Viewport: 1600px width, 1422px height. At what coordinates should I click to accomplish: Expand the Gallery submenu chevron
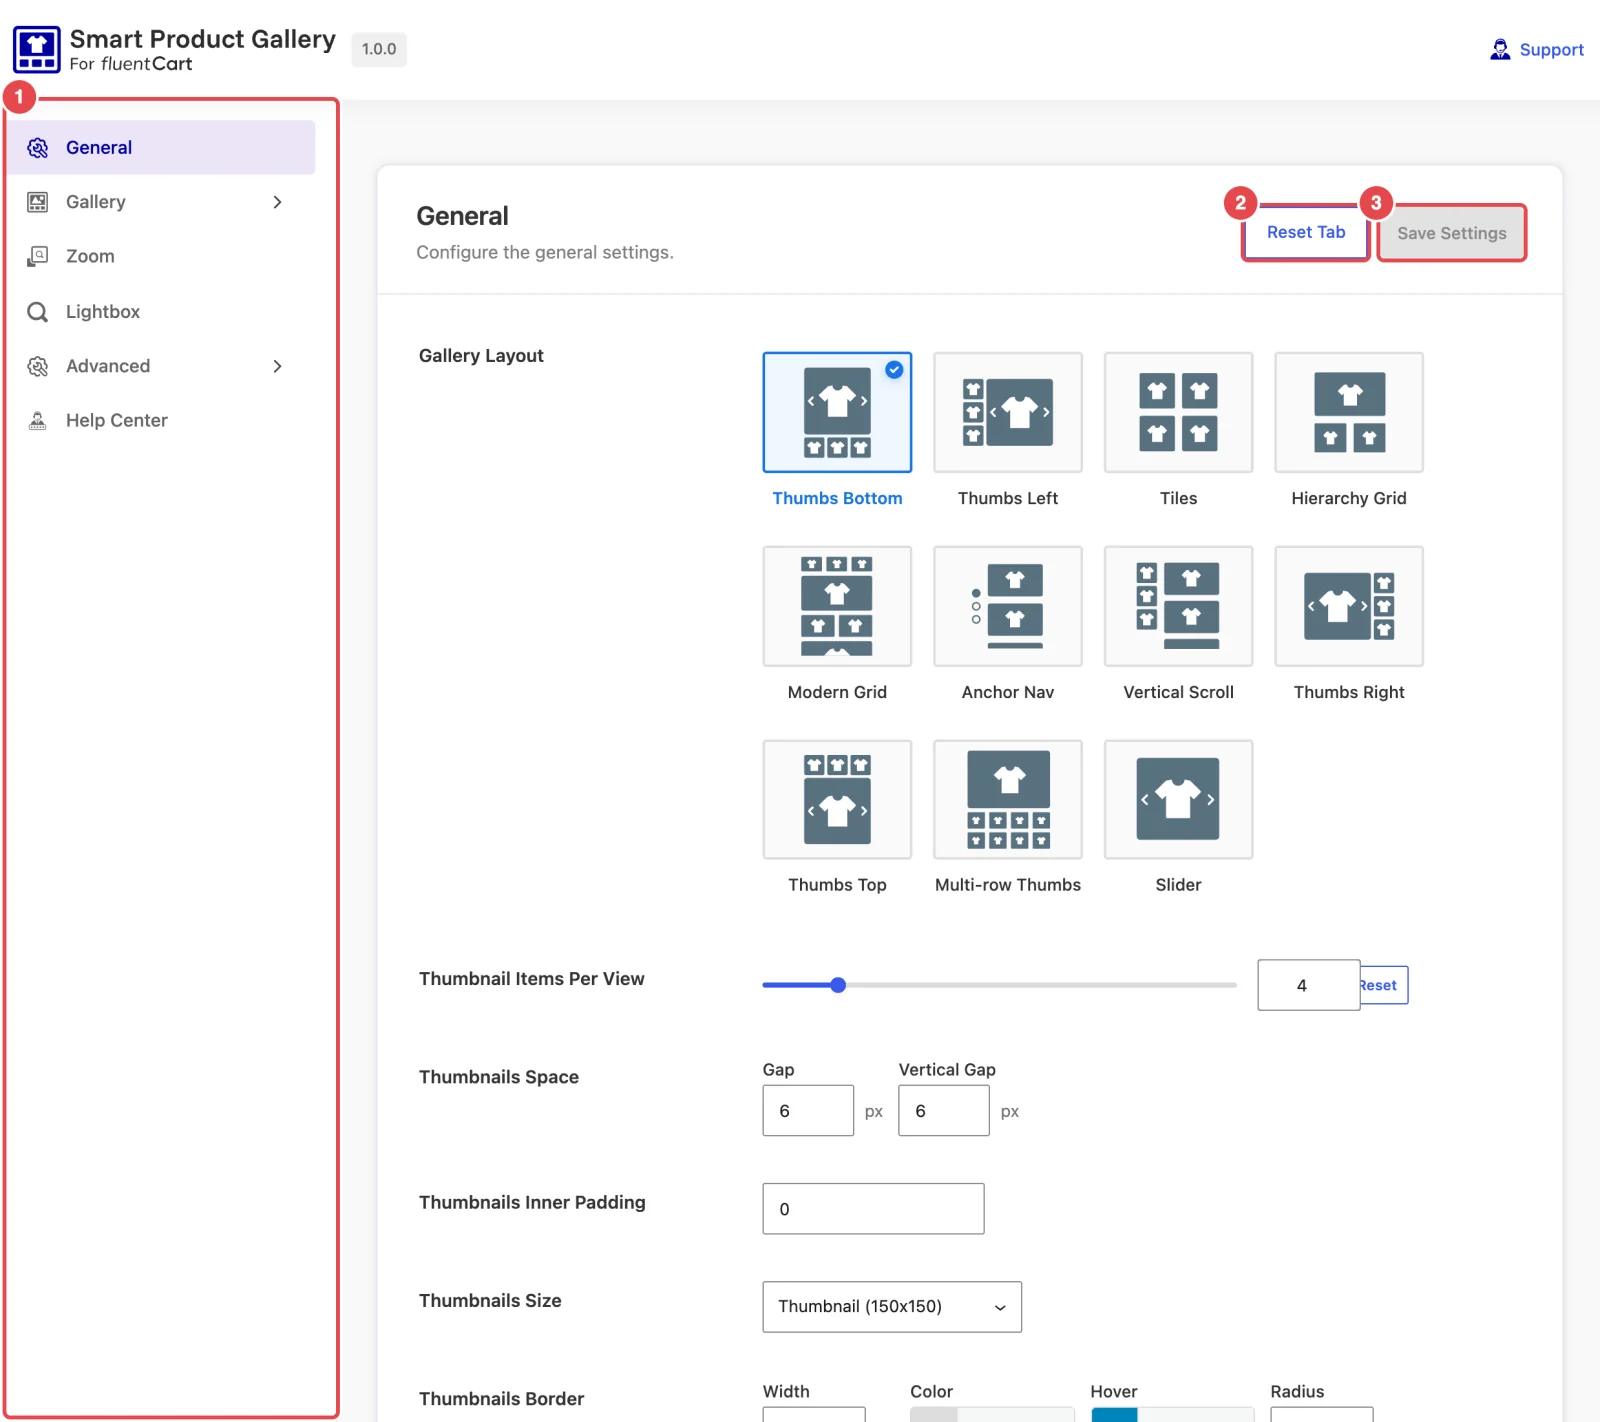[x=278, y=202]
